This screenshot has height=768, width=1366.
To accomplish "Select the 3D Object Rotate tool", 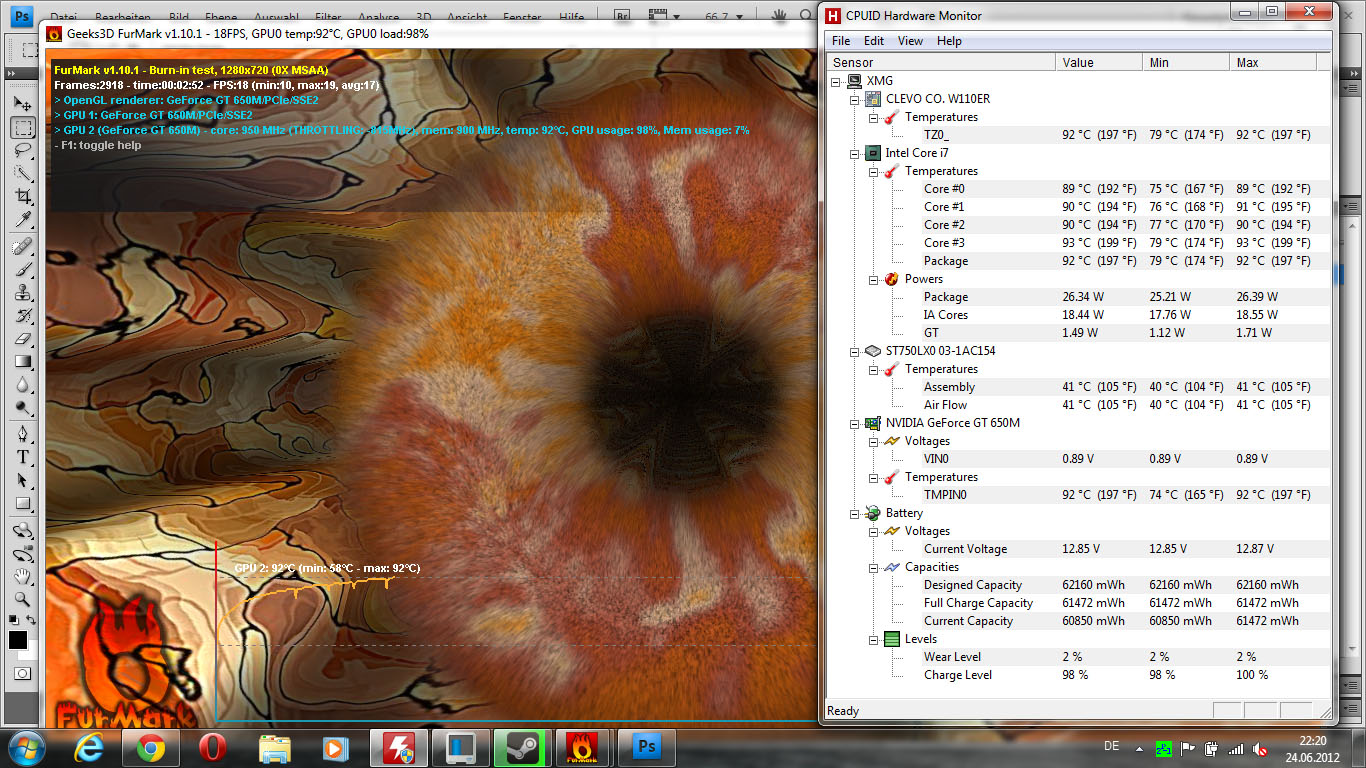I will point(22,530).
